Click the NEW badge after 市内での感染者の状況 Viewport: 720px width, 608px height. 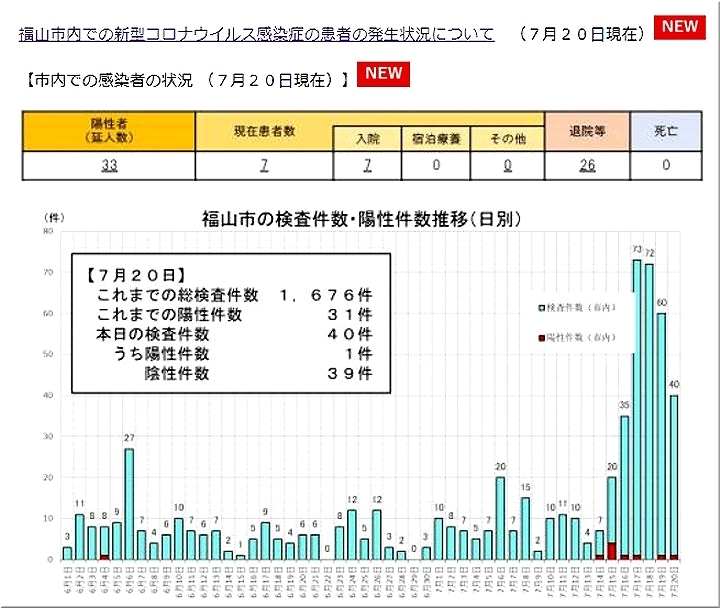pyautogui.click(x=384, y=73)
